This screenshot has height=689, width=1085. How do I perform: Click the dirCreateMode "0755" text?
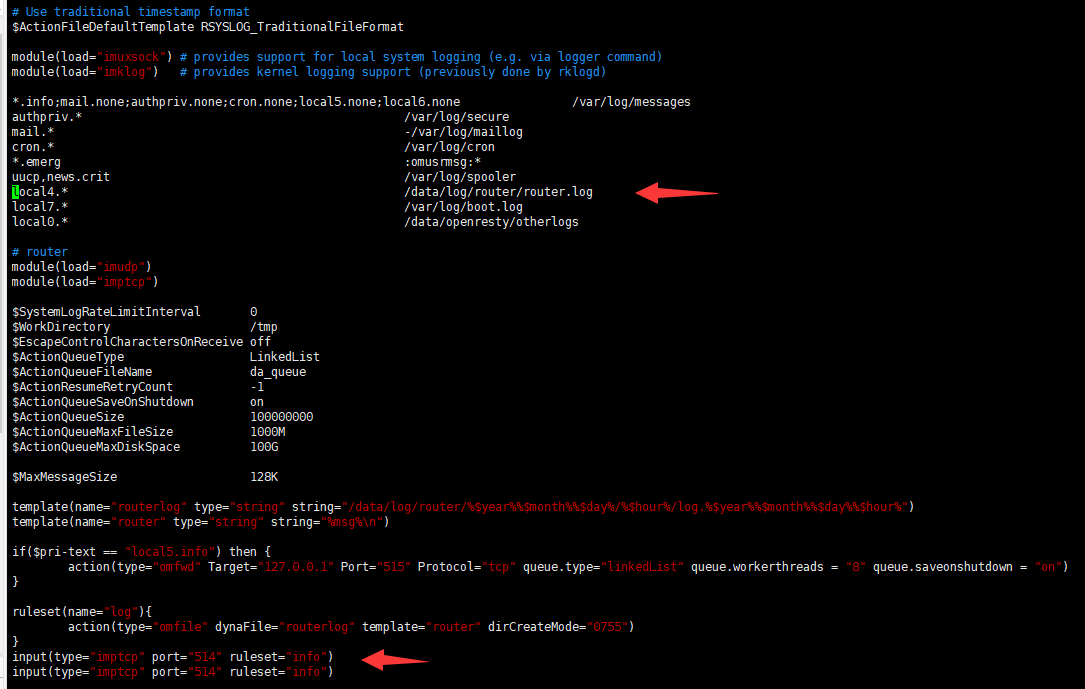coord(610,627)
